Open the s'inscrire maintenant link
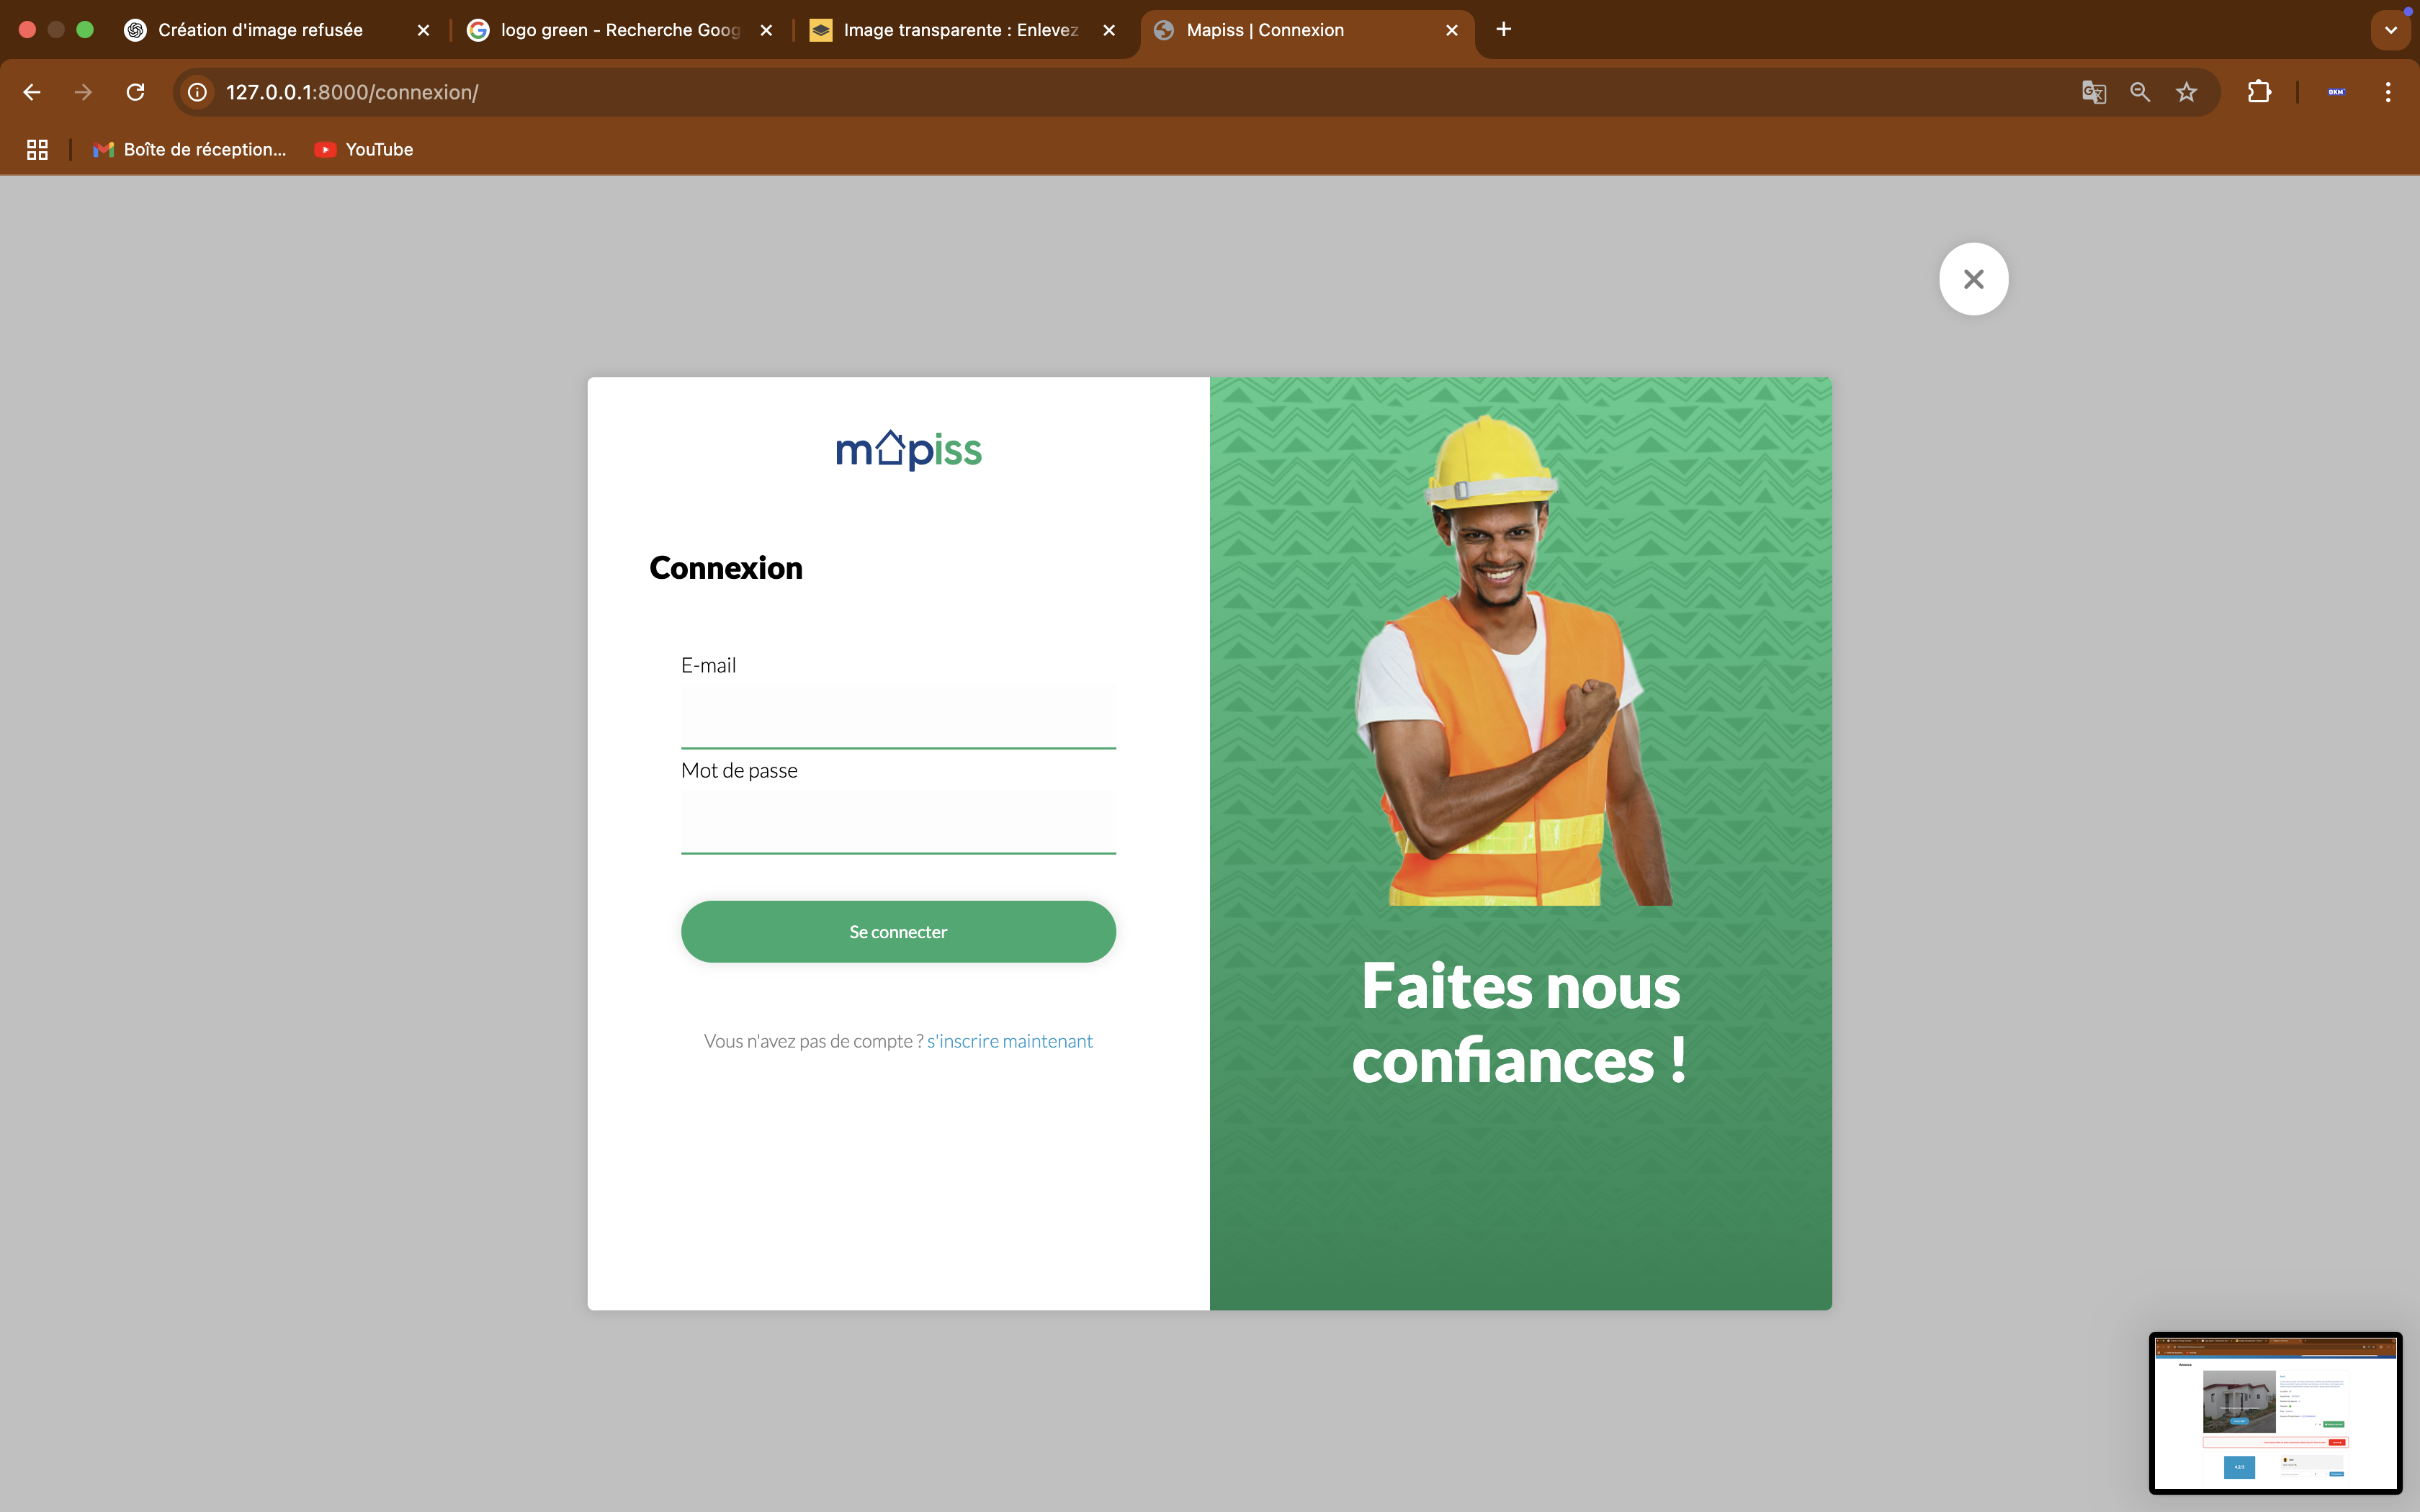This screenshot has width=2420, height=1512. [1009, 1041]
